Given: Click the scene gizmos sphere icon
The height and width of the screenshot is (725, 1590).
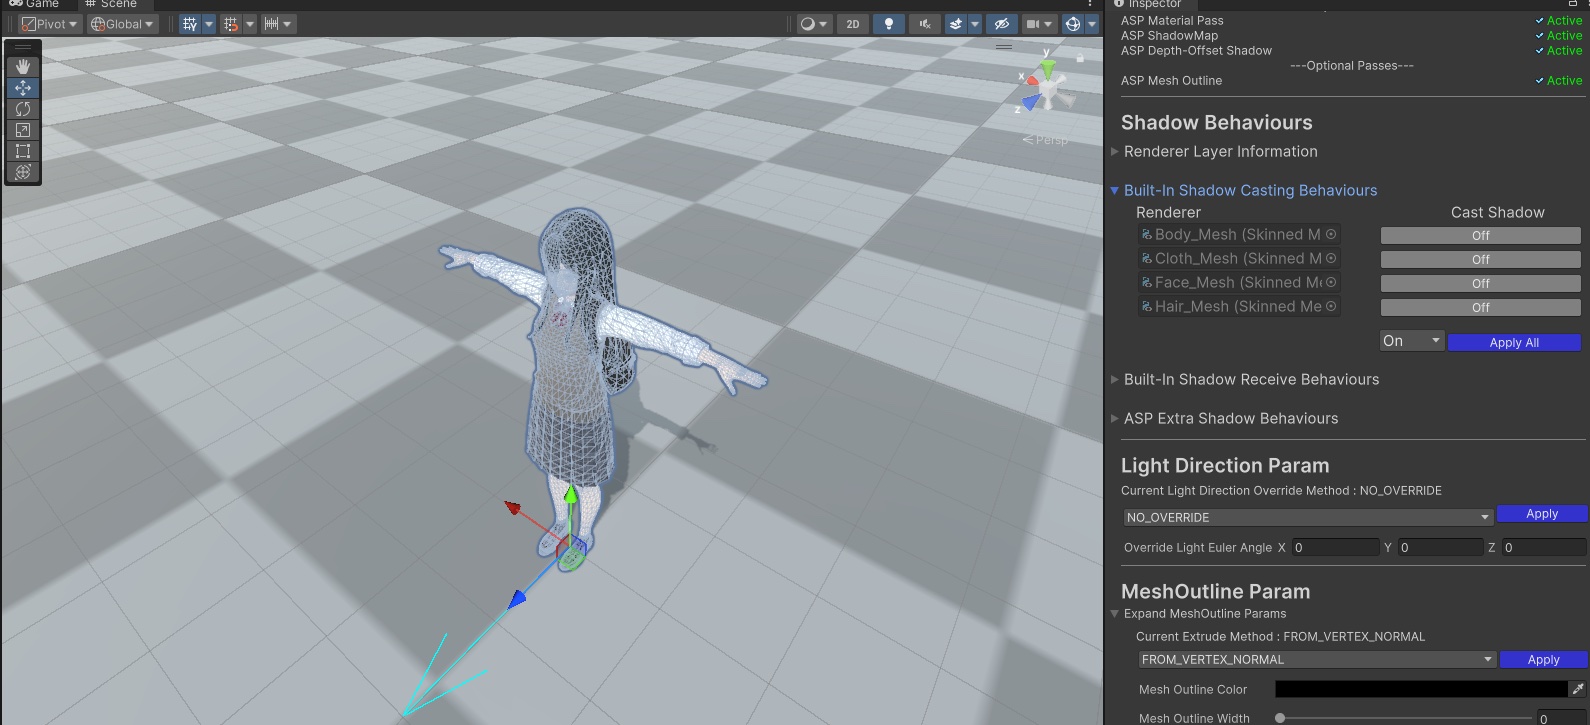Looking at the screenshot, I should (x=1072, y=24).
